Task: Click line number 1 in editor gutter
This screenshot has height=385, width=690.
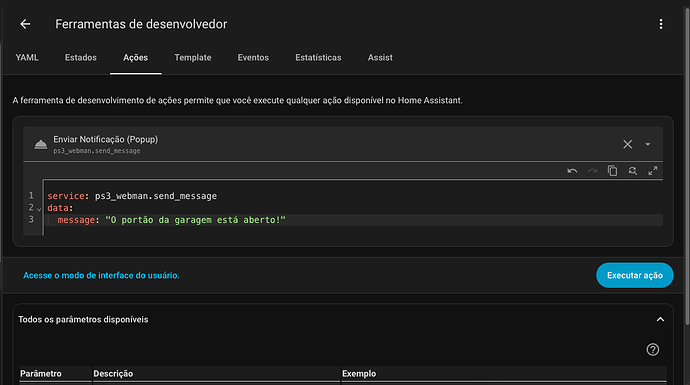Action: coord(31,195)
